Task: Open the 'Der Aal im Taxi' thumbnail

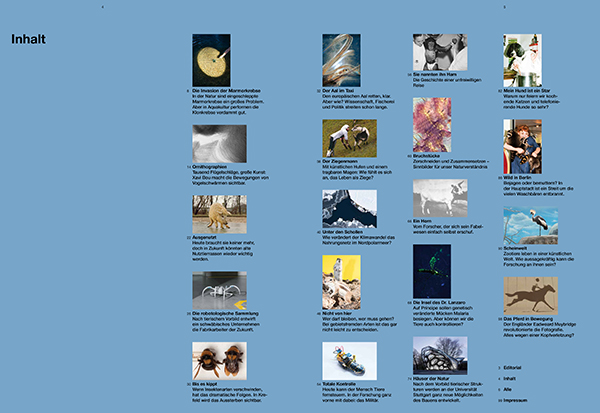Action: pos(341,58)
